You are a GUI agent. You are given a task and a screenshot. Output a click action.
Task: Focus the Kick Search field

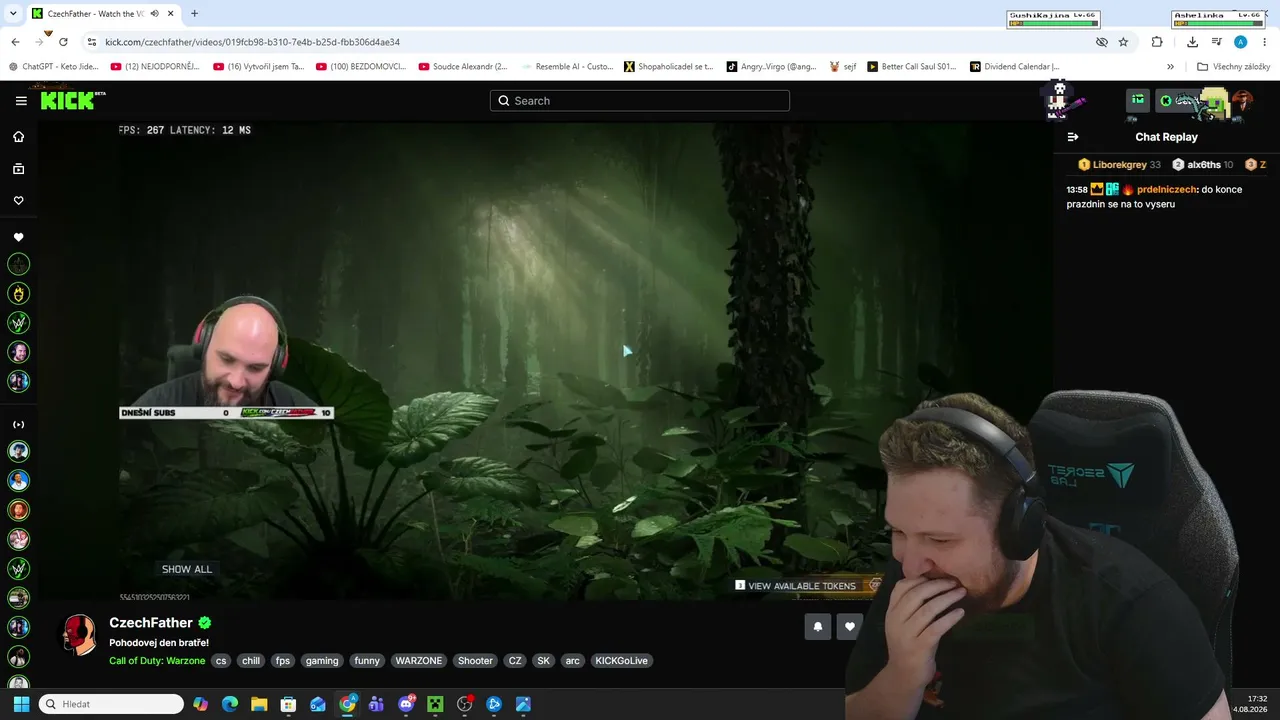pyautogui.click(x=640, y=100)
